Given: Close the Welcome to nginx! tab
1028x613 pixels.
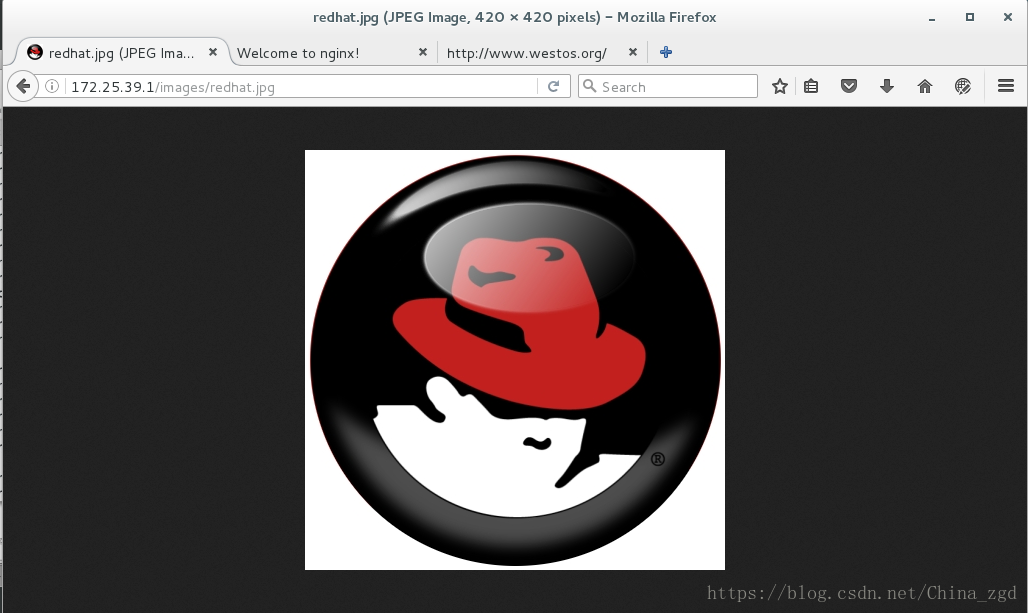Looking at the screenshot, I should [423, 52].
